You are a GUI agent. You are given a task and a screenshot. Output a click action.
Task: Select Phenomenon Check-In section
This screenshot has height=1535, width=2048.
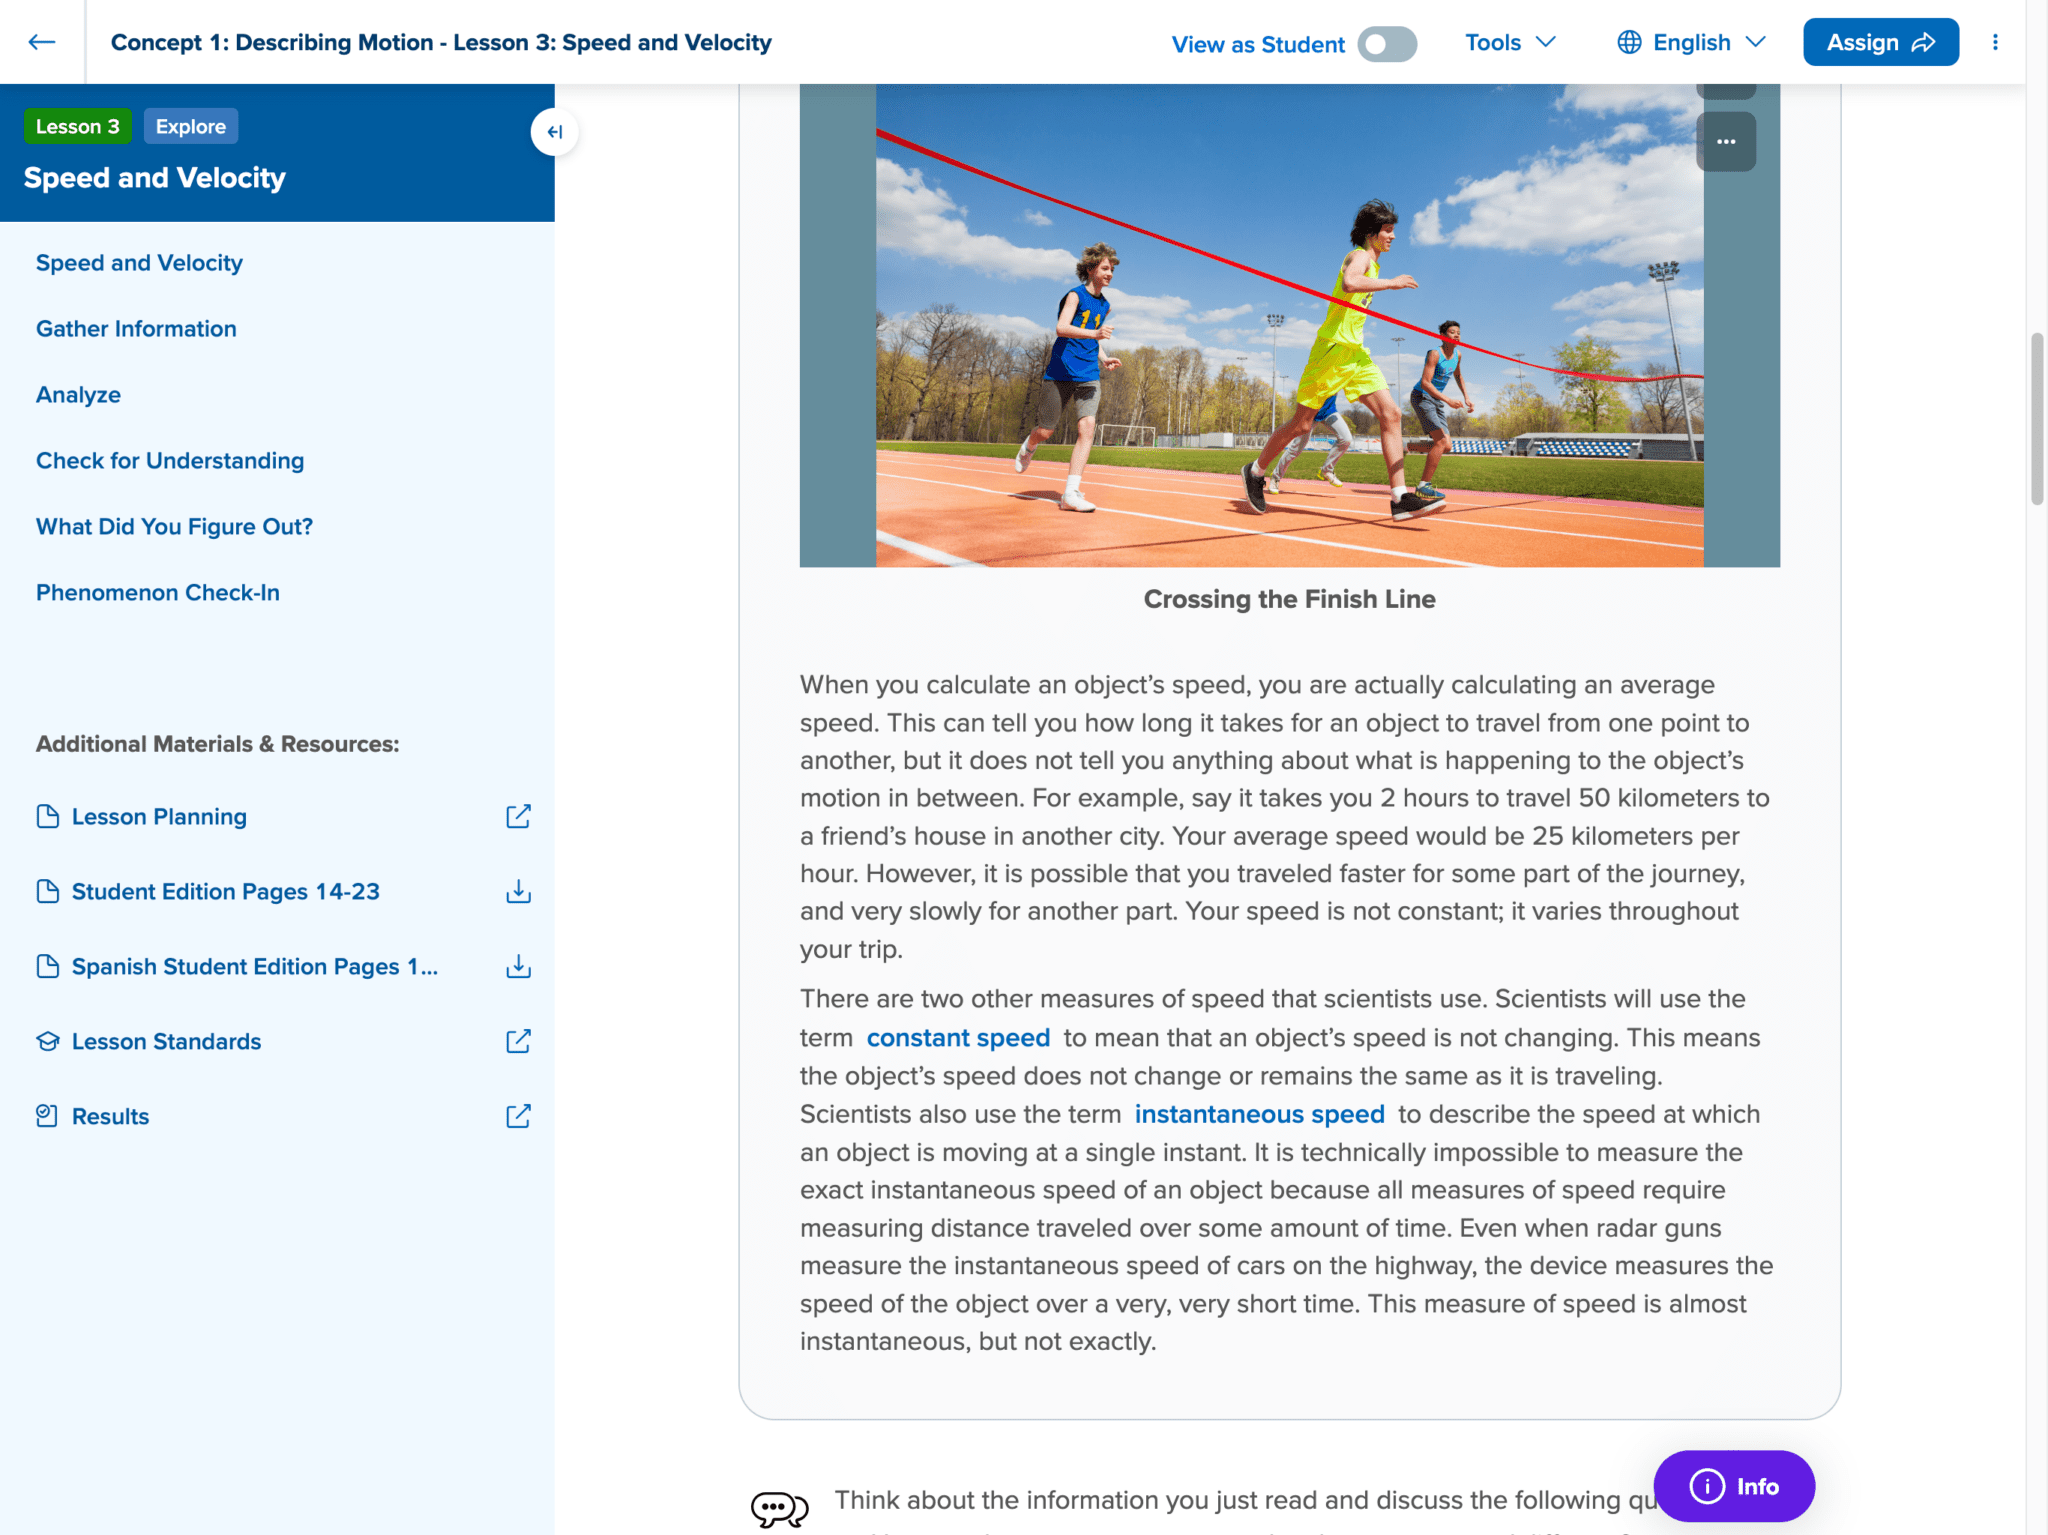click(x=158, y=593)
